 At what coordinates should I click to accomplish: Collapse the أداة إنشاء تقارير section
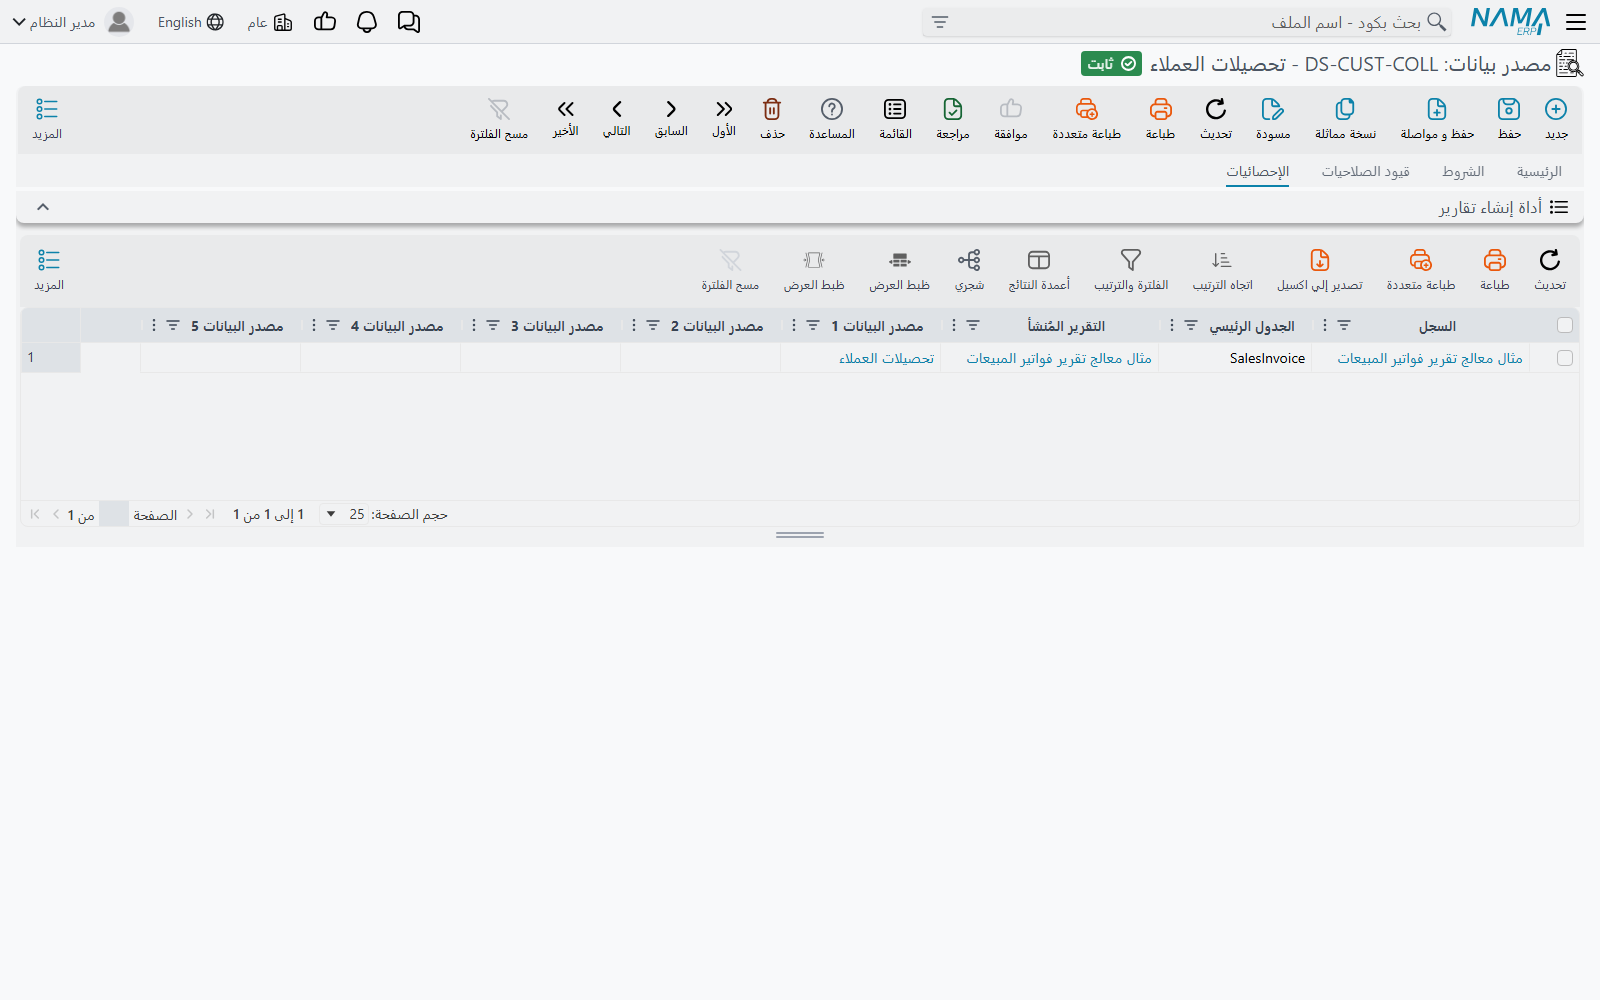pos(43,207)
